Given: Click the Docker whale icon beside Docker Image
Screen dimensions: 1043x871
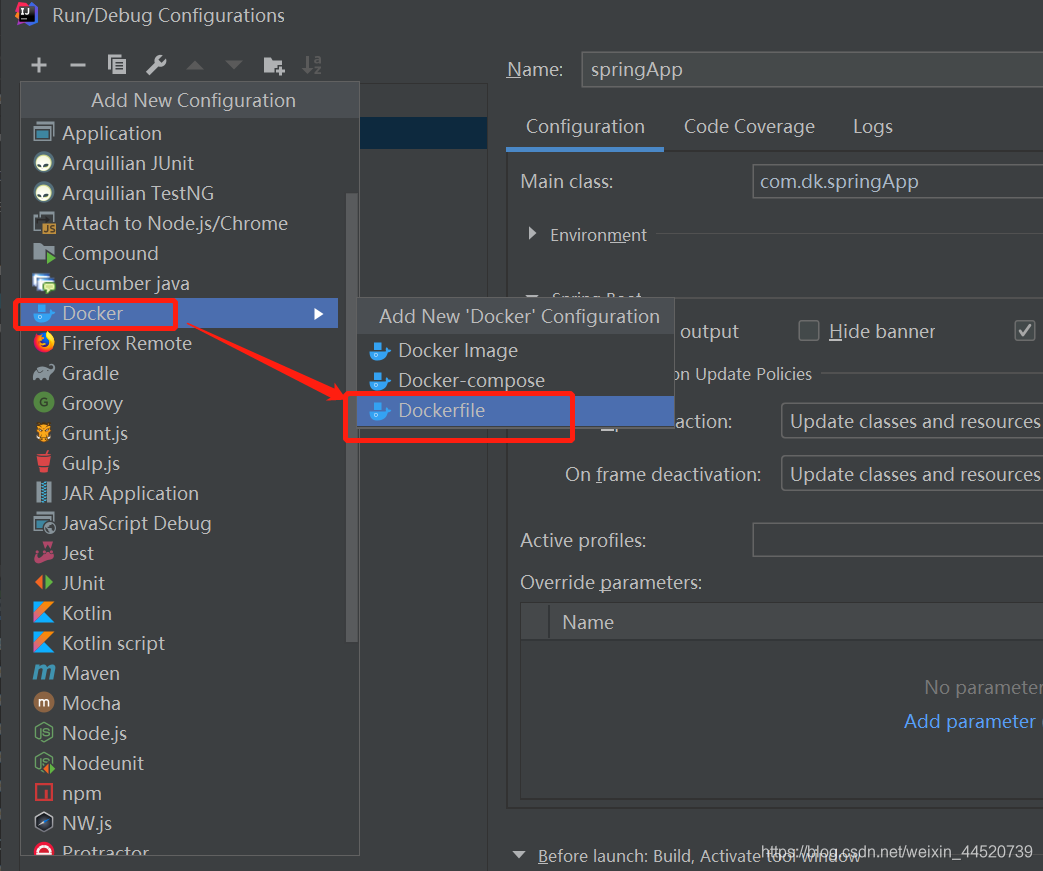Looking at the screenshot, I should [380, 351].
